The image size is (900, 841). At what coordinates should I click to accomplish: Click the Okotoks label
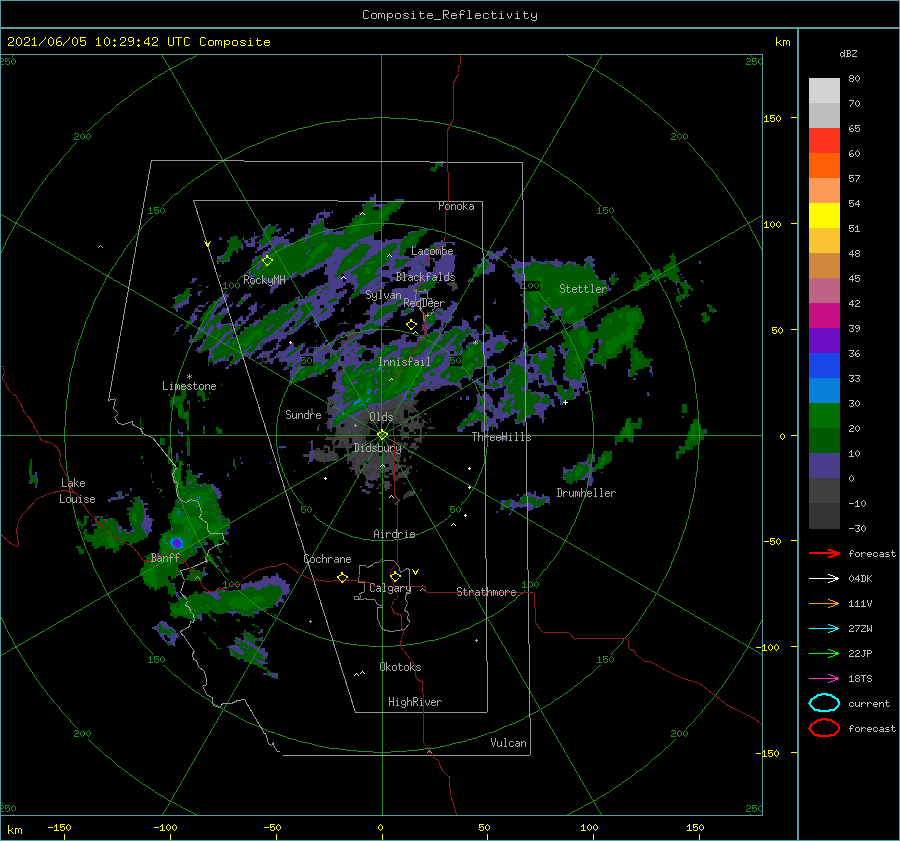[x=400, y=667]
